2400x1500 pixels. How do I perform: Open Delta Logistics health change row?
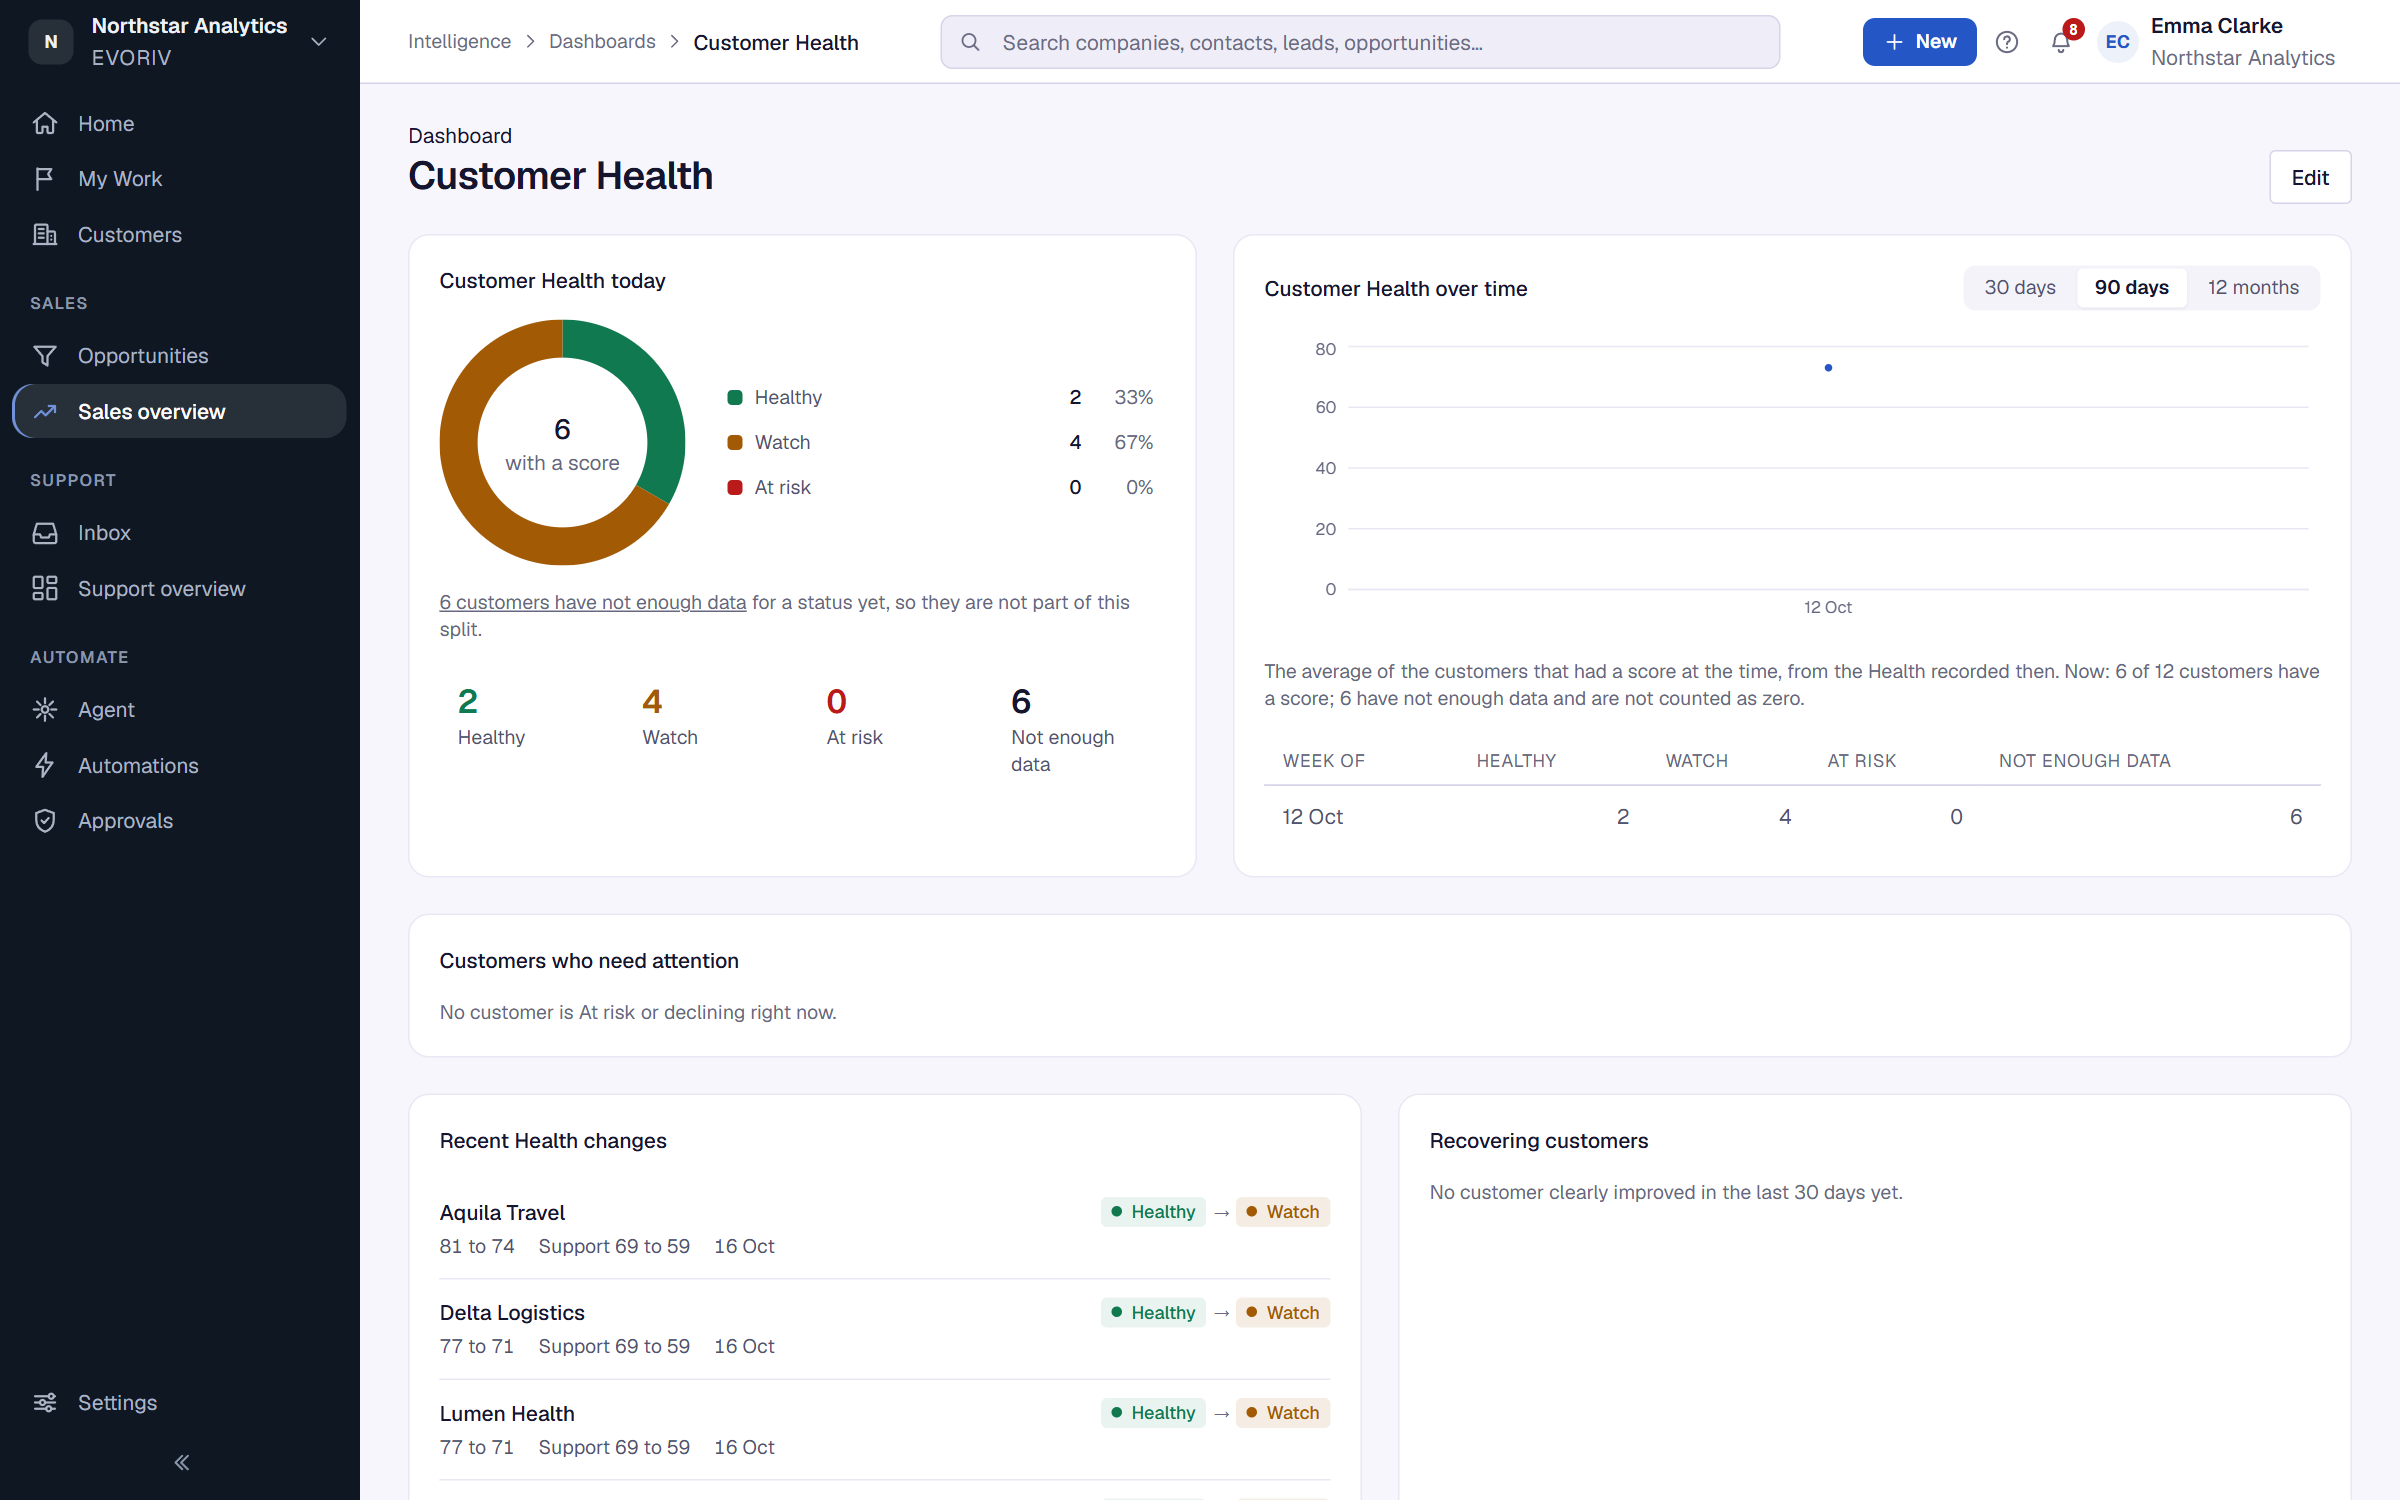(885, 1329)
